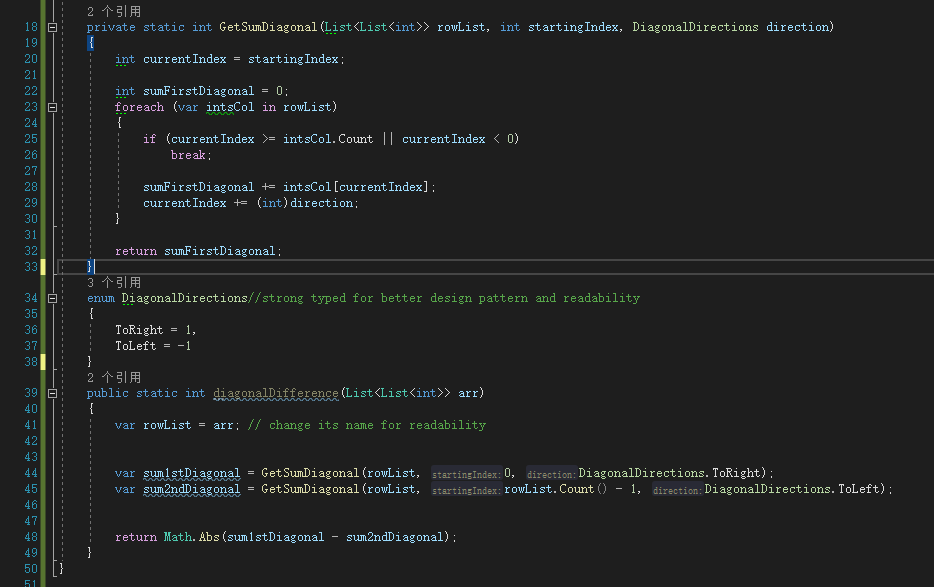This screenshot has height=587, width=934.
Task: Open the '3 个引用' CodeLens above DiagonalDirections enum
Action: [x=114, y=282]
